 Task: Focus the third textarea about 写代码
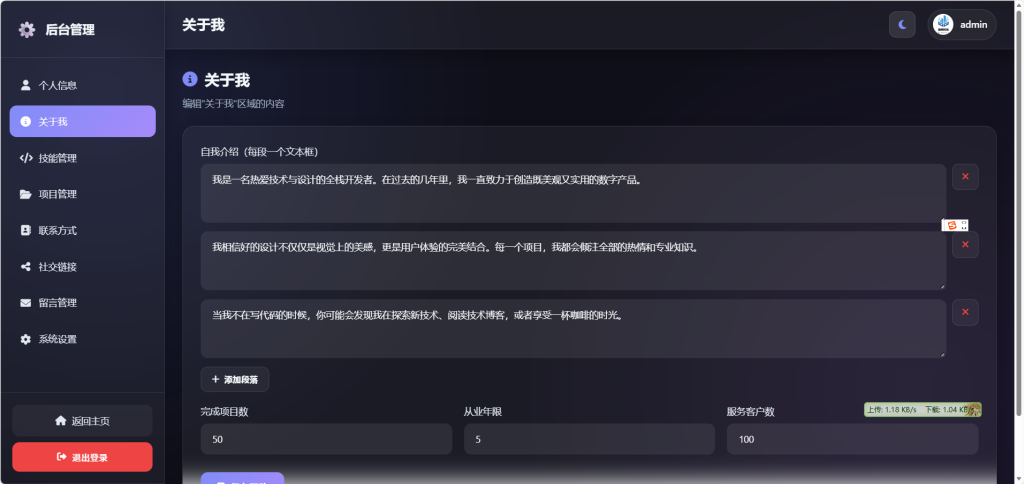tap(573, 329)
